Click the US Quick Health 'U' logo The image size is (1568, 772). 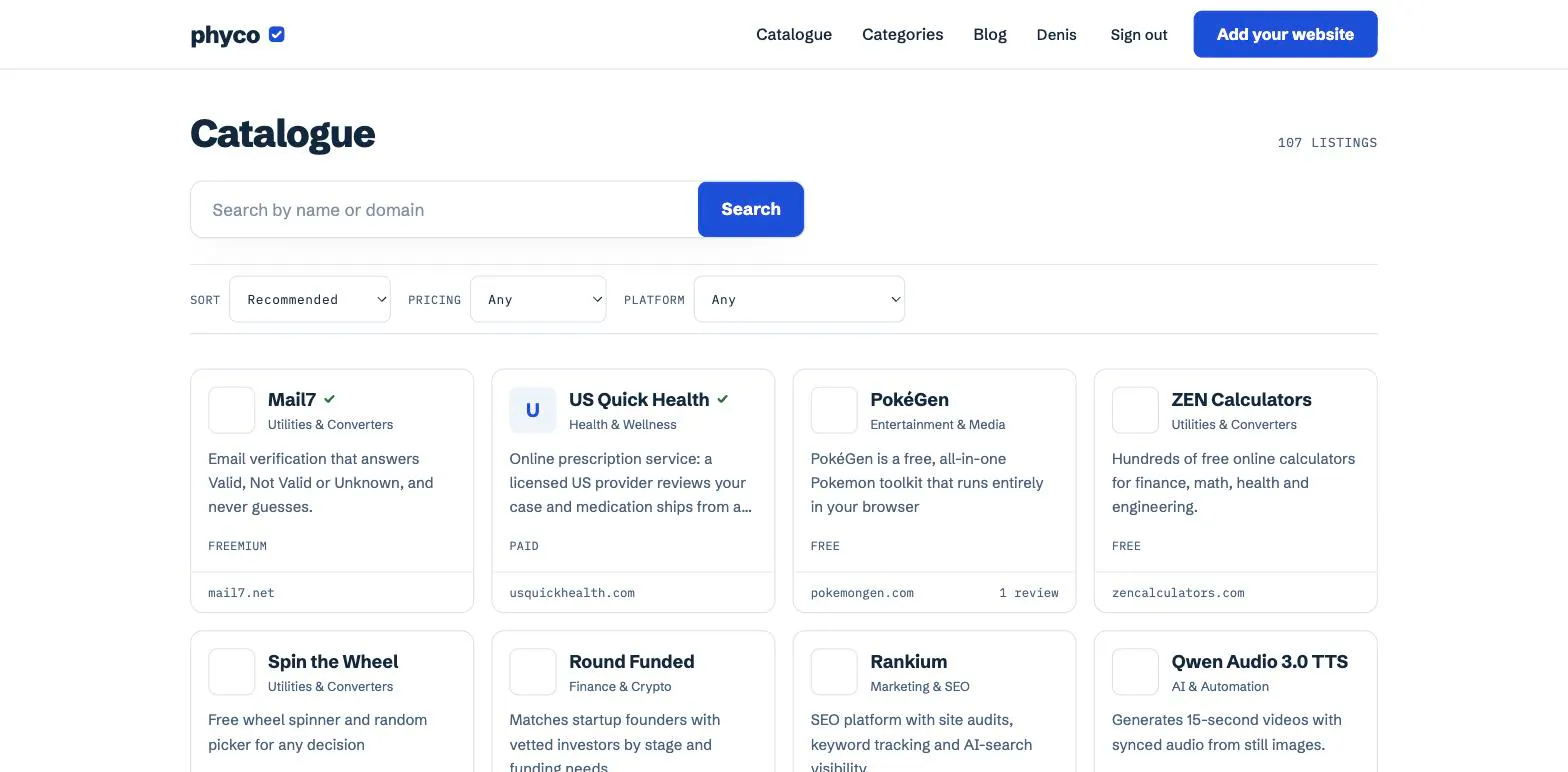click(x=533, y=410)
